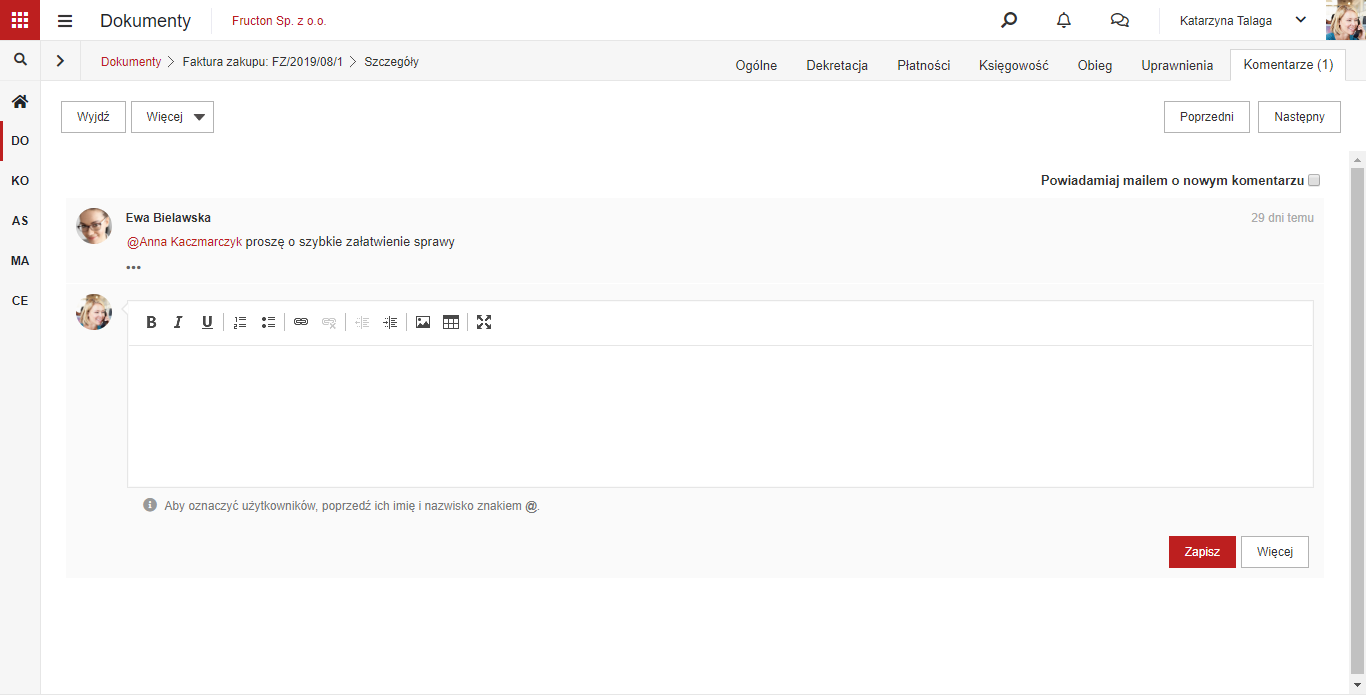Toggle underline formatting in editor
The width and height of the screenshot is (1366, 695).
207,322
